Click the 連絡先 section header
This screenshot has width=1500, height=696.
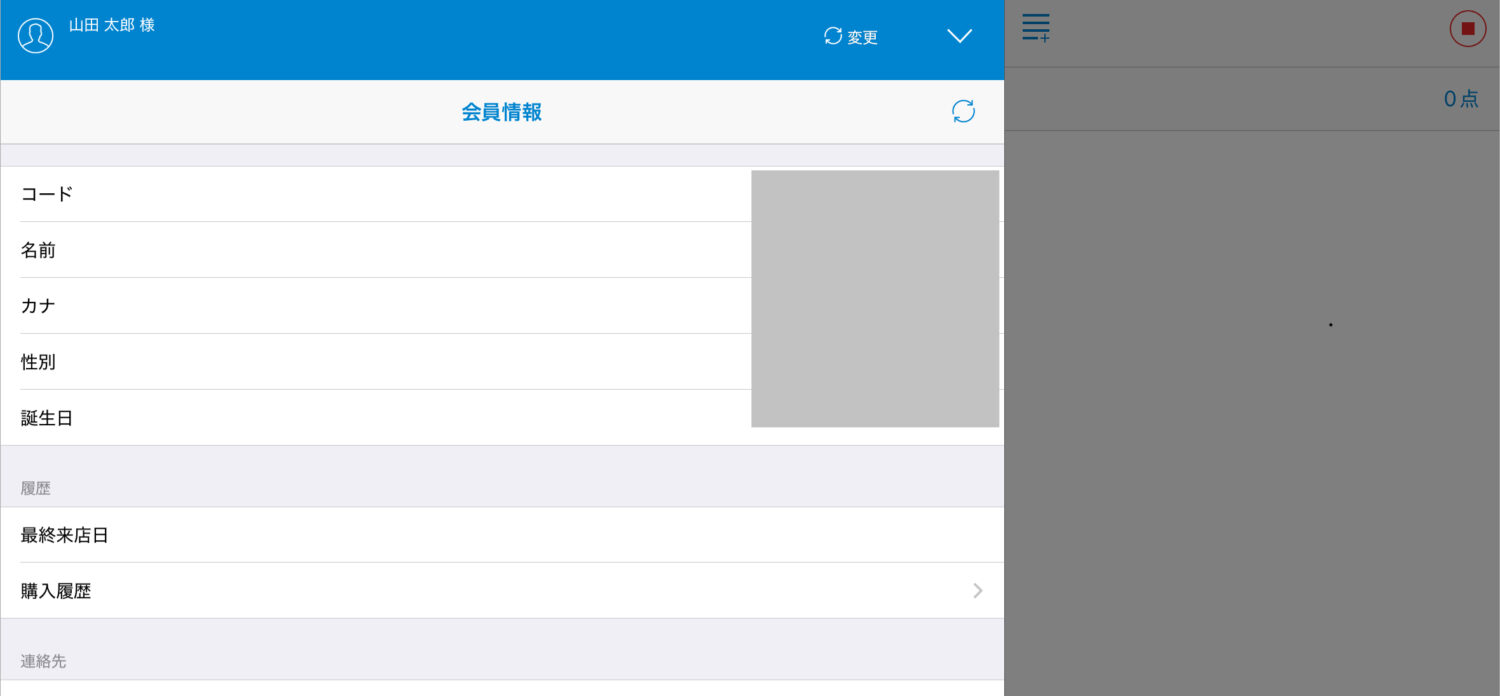coord(43,661)
